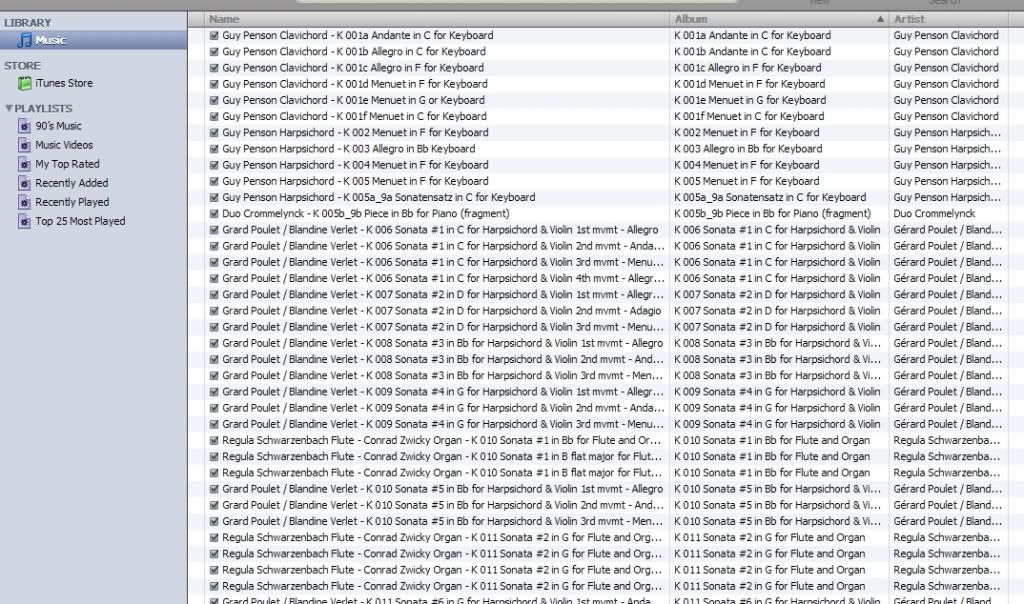The height and width of the screenshot is (604, 1024).
Task: Uncheck the K 003 Allegro in Bb track
Action: click(x=214, y=149)
